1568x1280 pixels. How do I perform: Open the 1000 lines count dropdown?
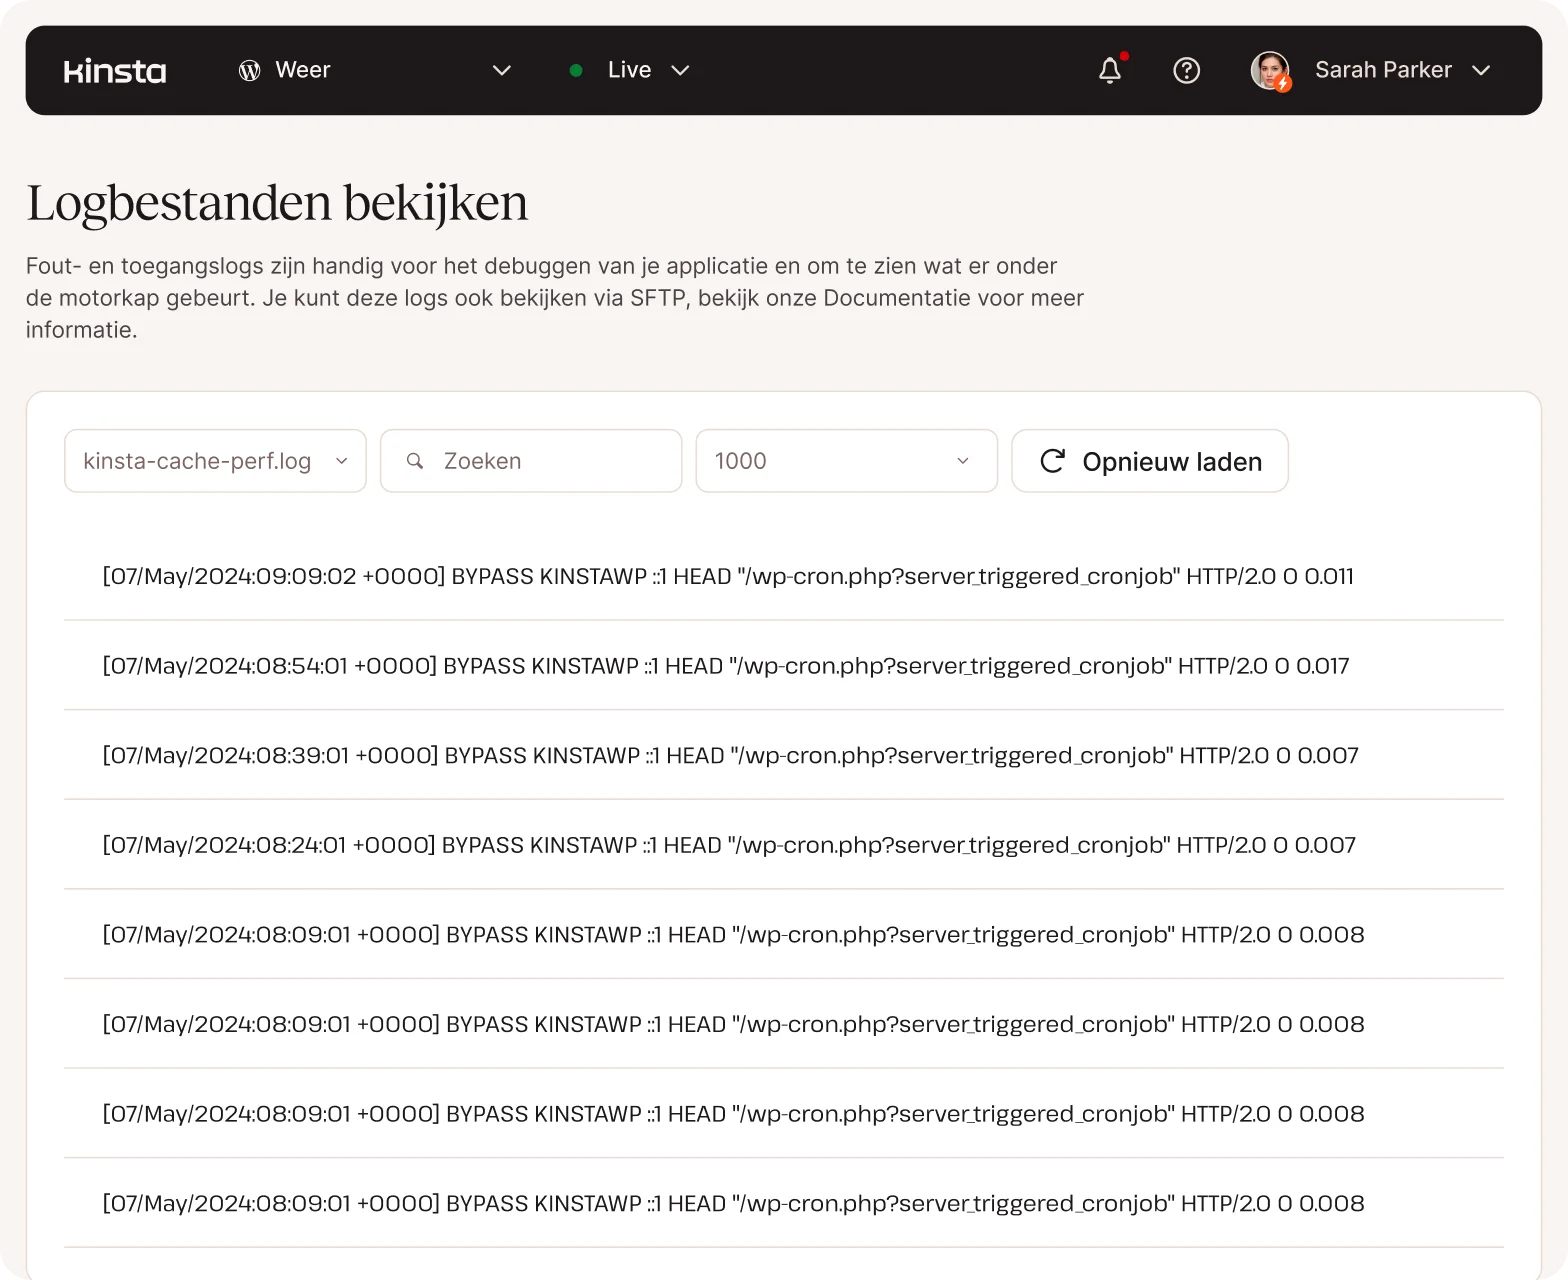point(846,461)
